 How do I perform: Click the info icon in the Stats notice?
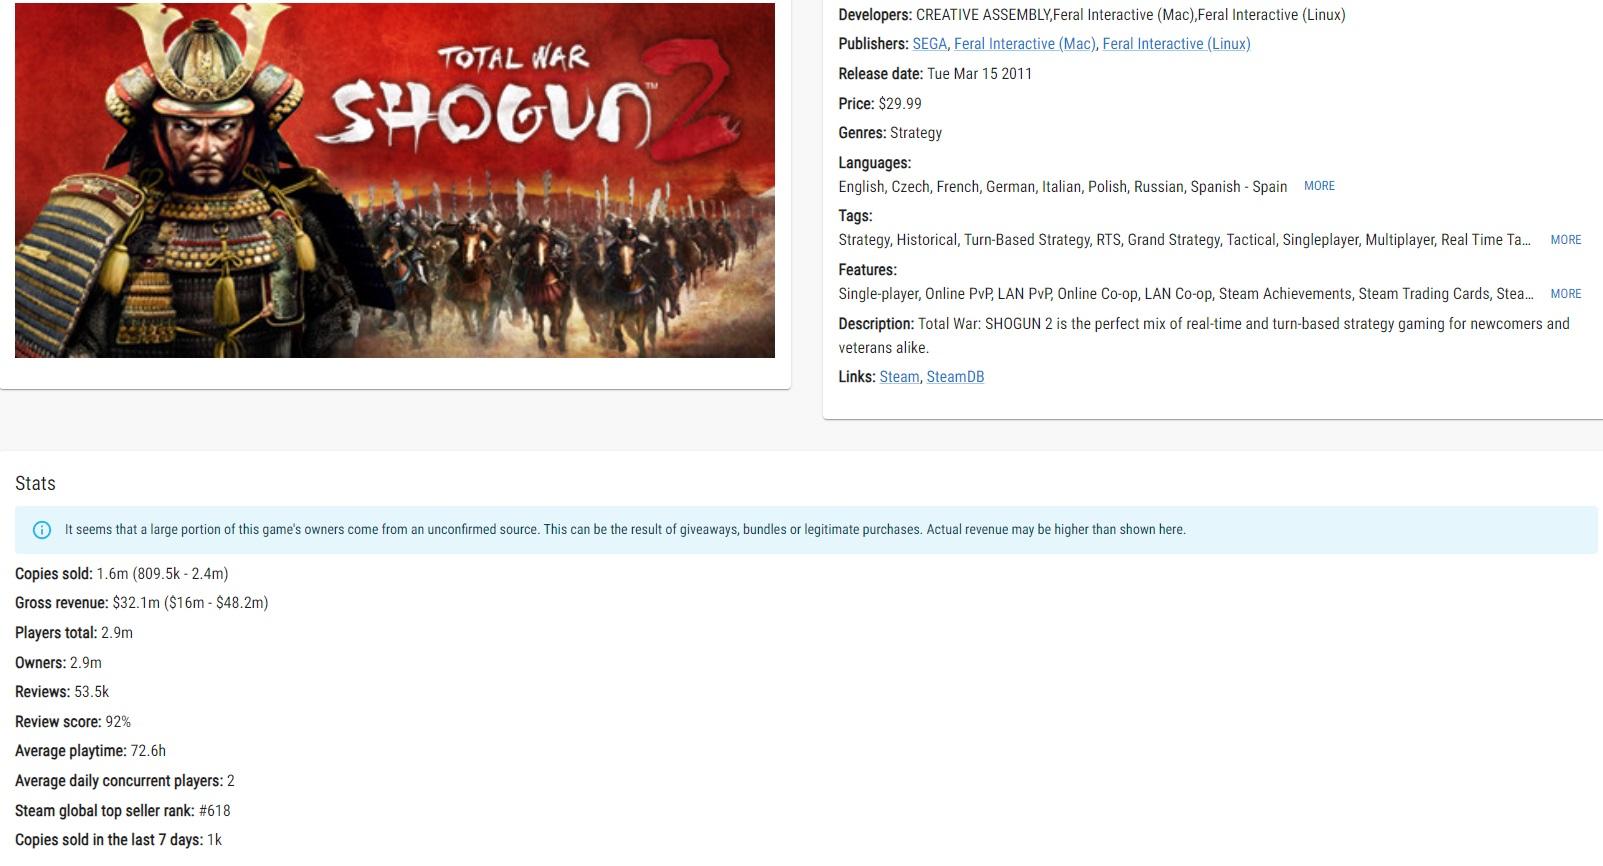[x=42, y=530]
